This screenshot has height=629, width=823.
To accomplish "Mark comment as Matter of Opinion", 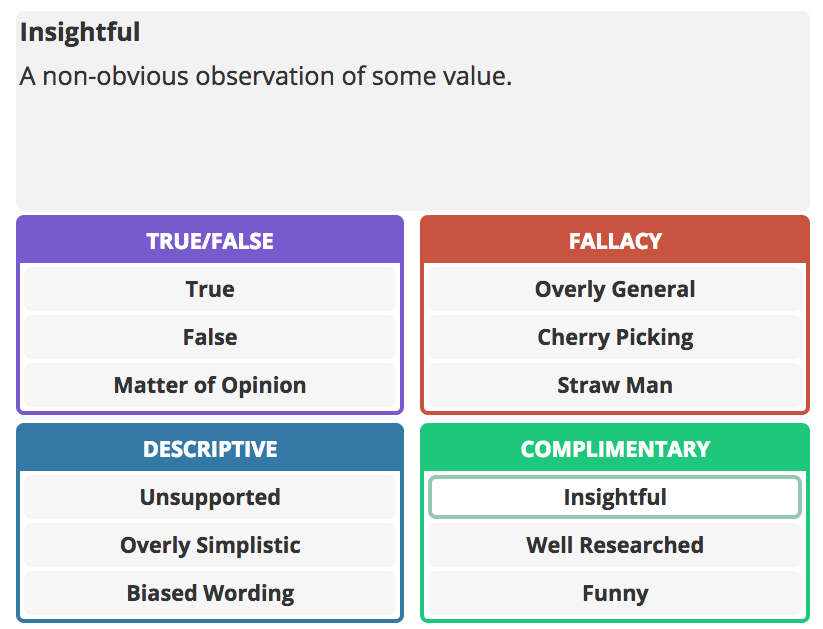I will point(210,385).
